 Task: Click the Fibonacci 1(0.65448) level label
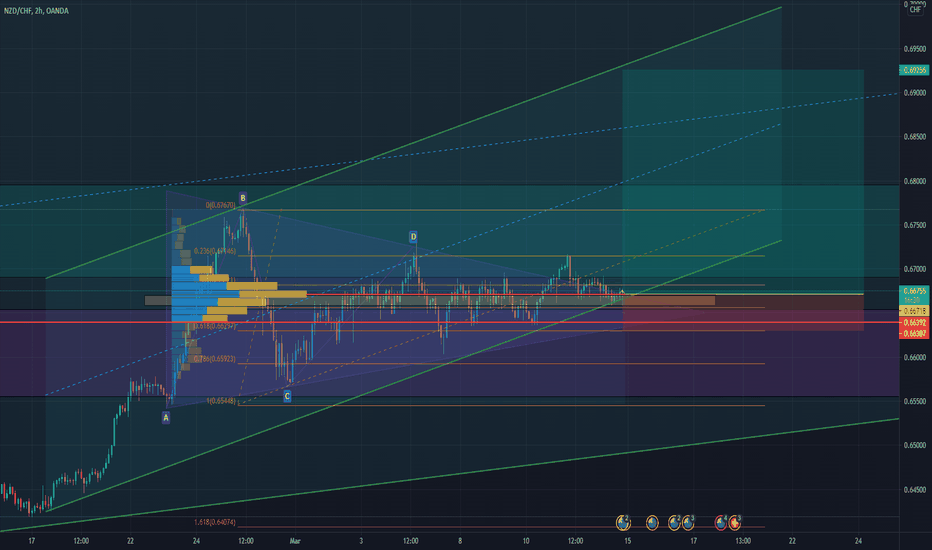(221, 401)
